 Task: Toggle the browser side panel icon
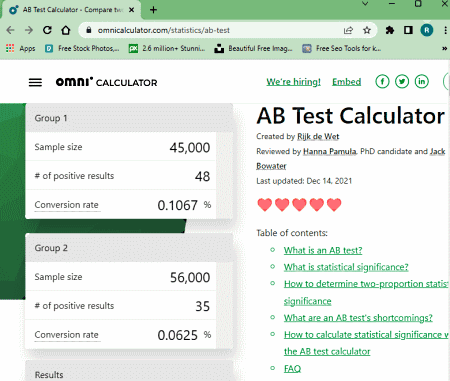pyautogui.click(x=408, y=30)
